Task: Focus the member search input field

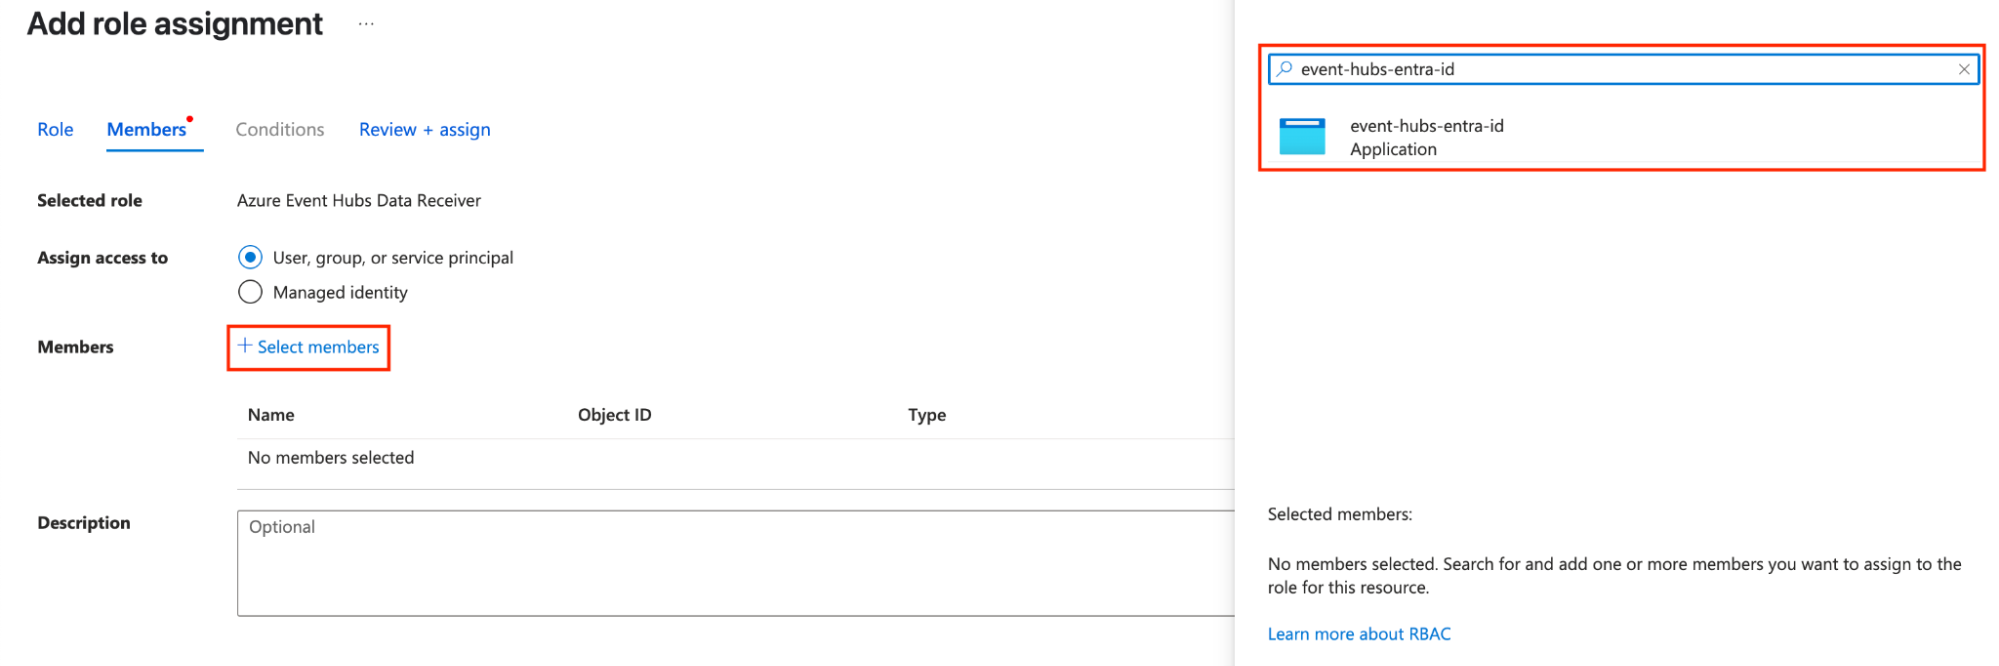Action: 1623,69
